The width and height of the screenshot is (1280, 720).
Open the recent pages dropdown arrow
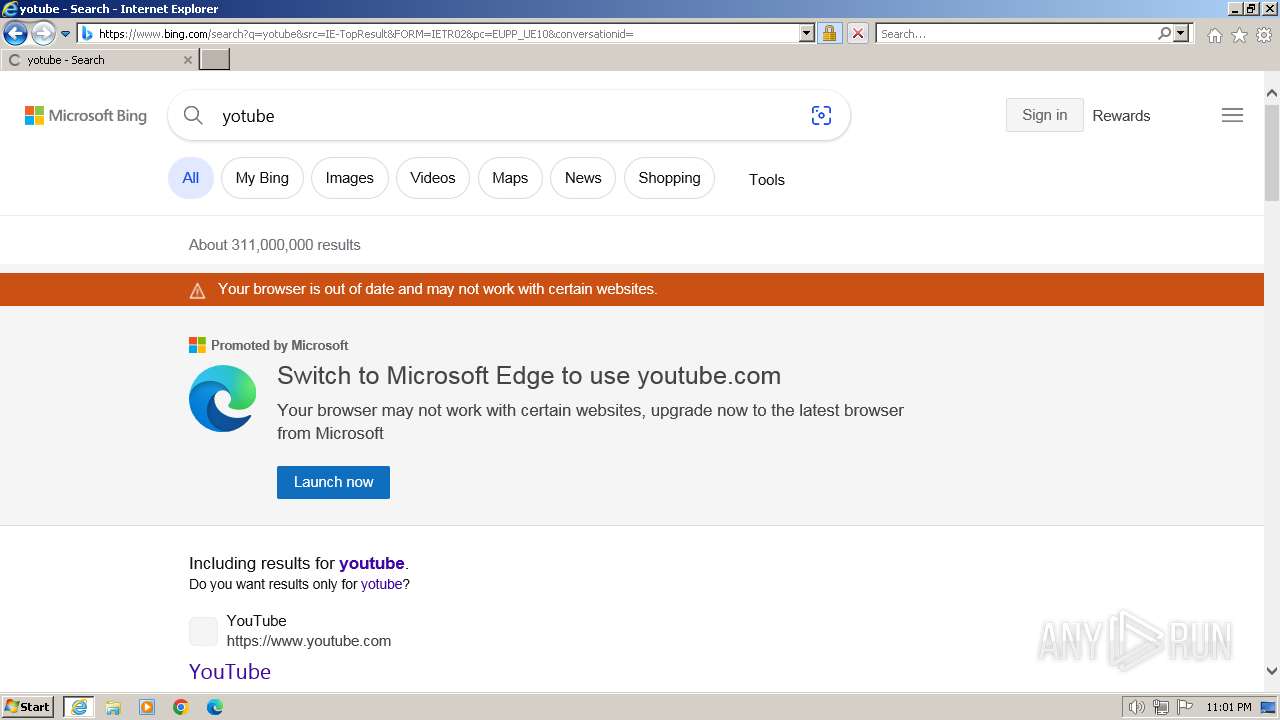66,34
